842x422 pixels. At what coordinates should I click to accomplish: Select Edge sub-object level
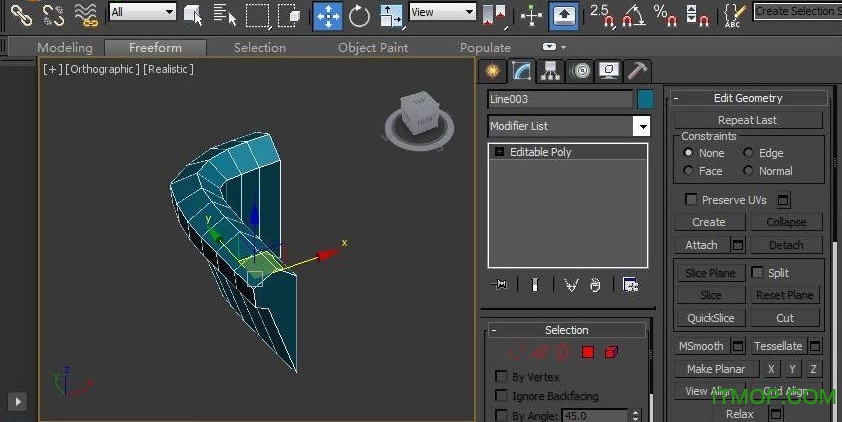pyautogui.click(x=541, y=352)
